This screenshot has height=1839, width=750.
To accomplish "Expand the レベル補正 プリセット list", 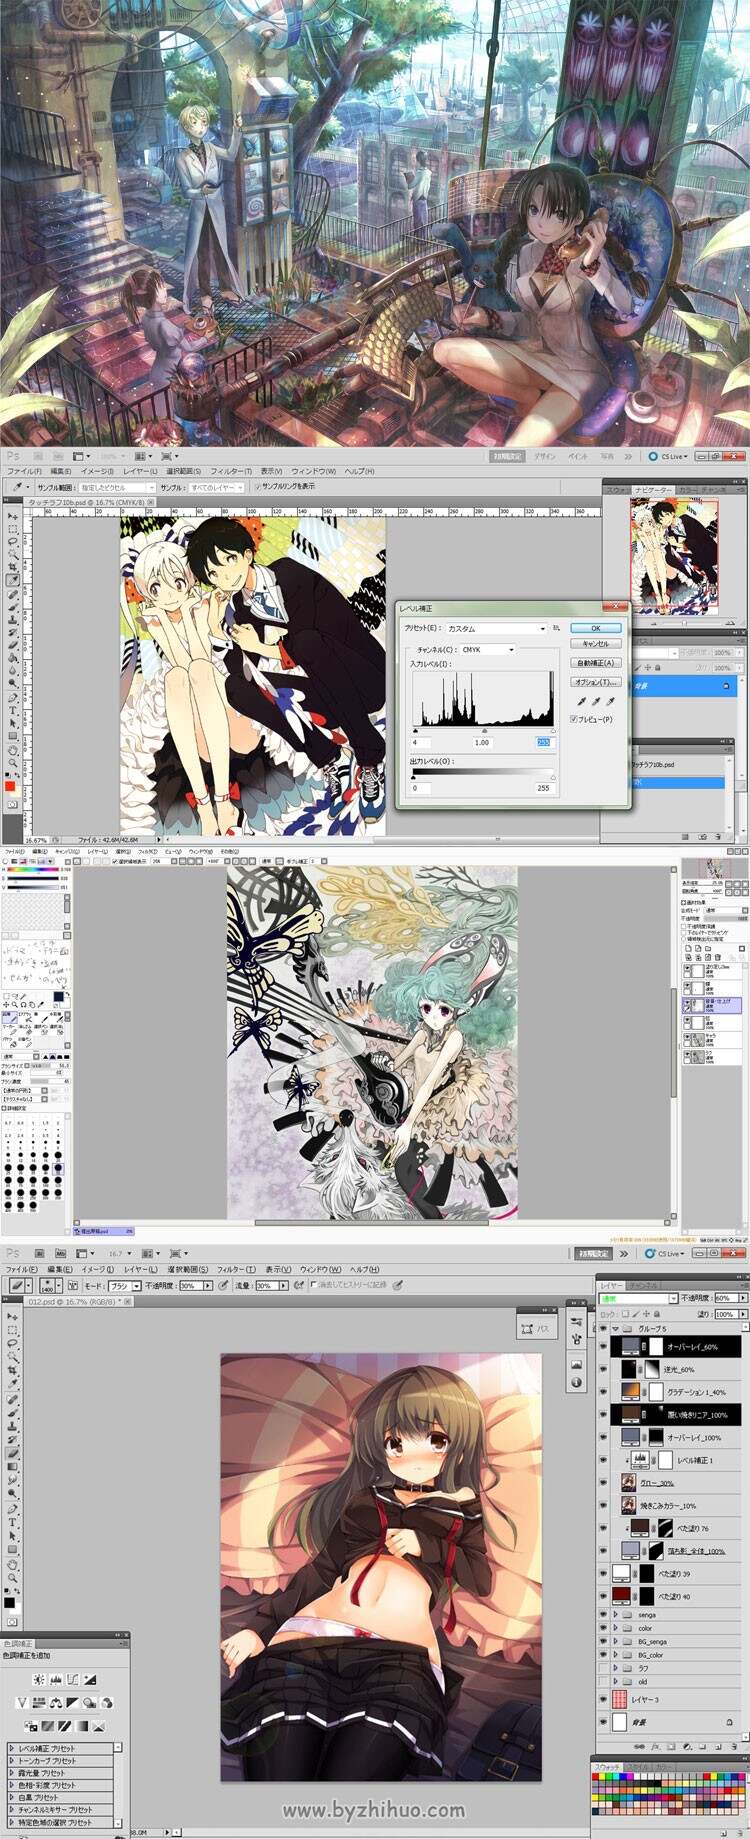I will [x=11, y=1749].
